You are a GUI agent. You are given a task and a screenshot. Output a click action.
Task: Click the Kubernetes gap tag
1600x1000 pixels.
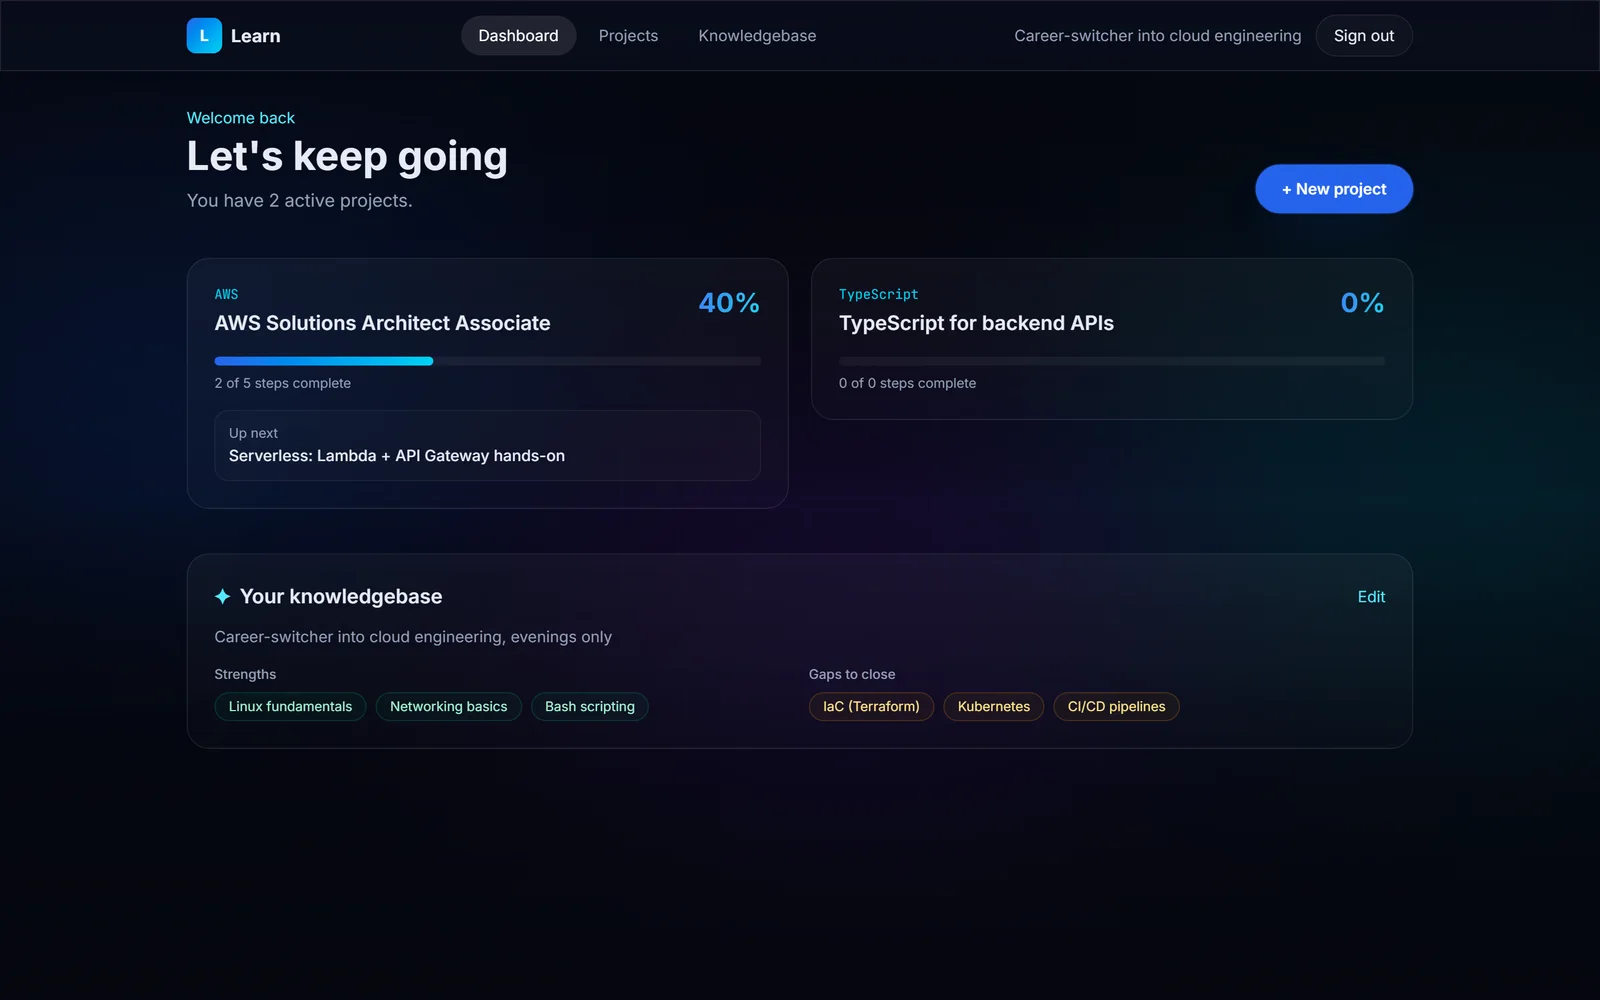click(994, 706)
